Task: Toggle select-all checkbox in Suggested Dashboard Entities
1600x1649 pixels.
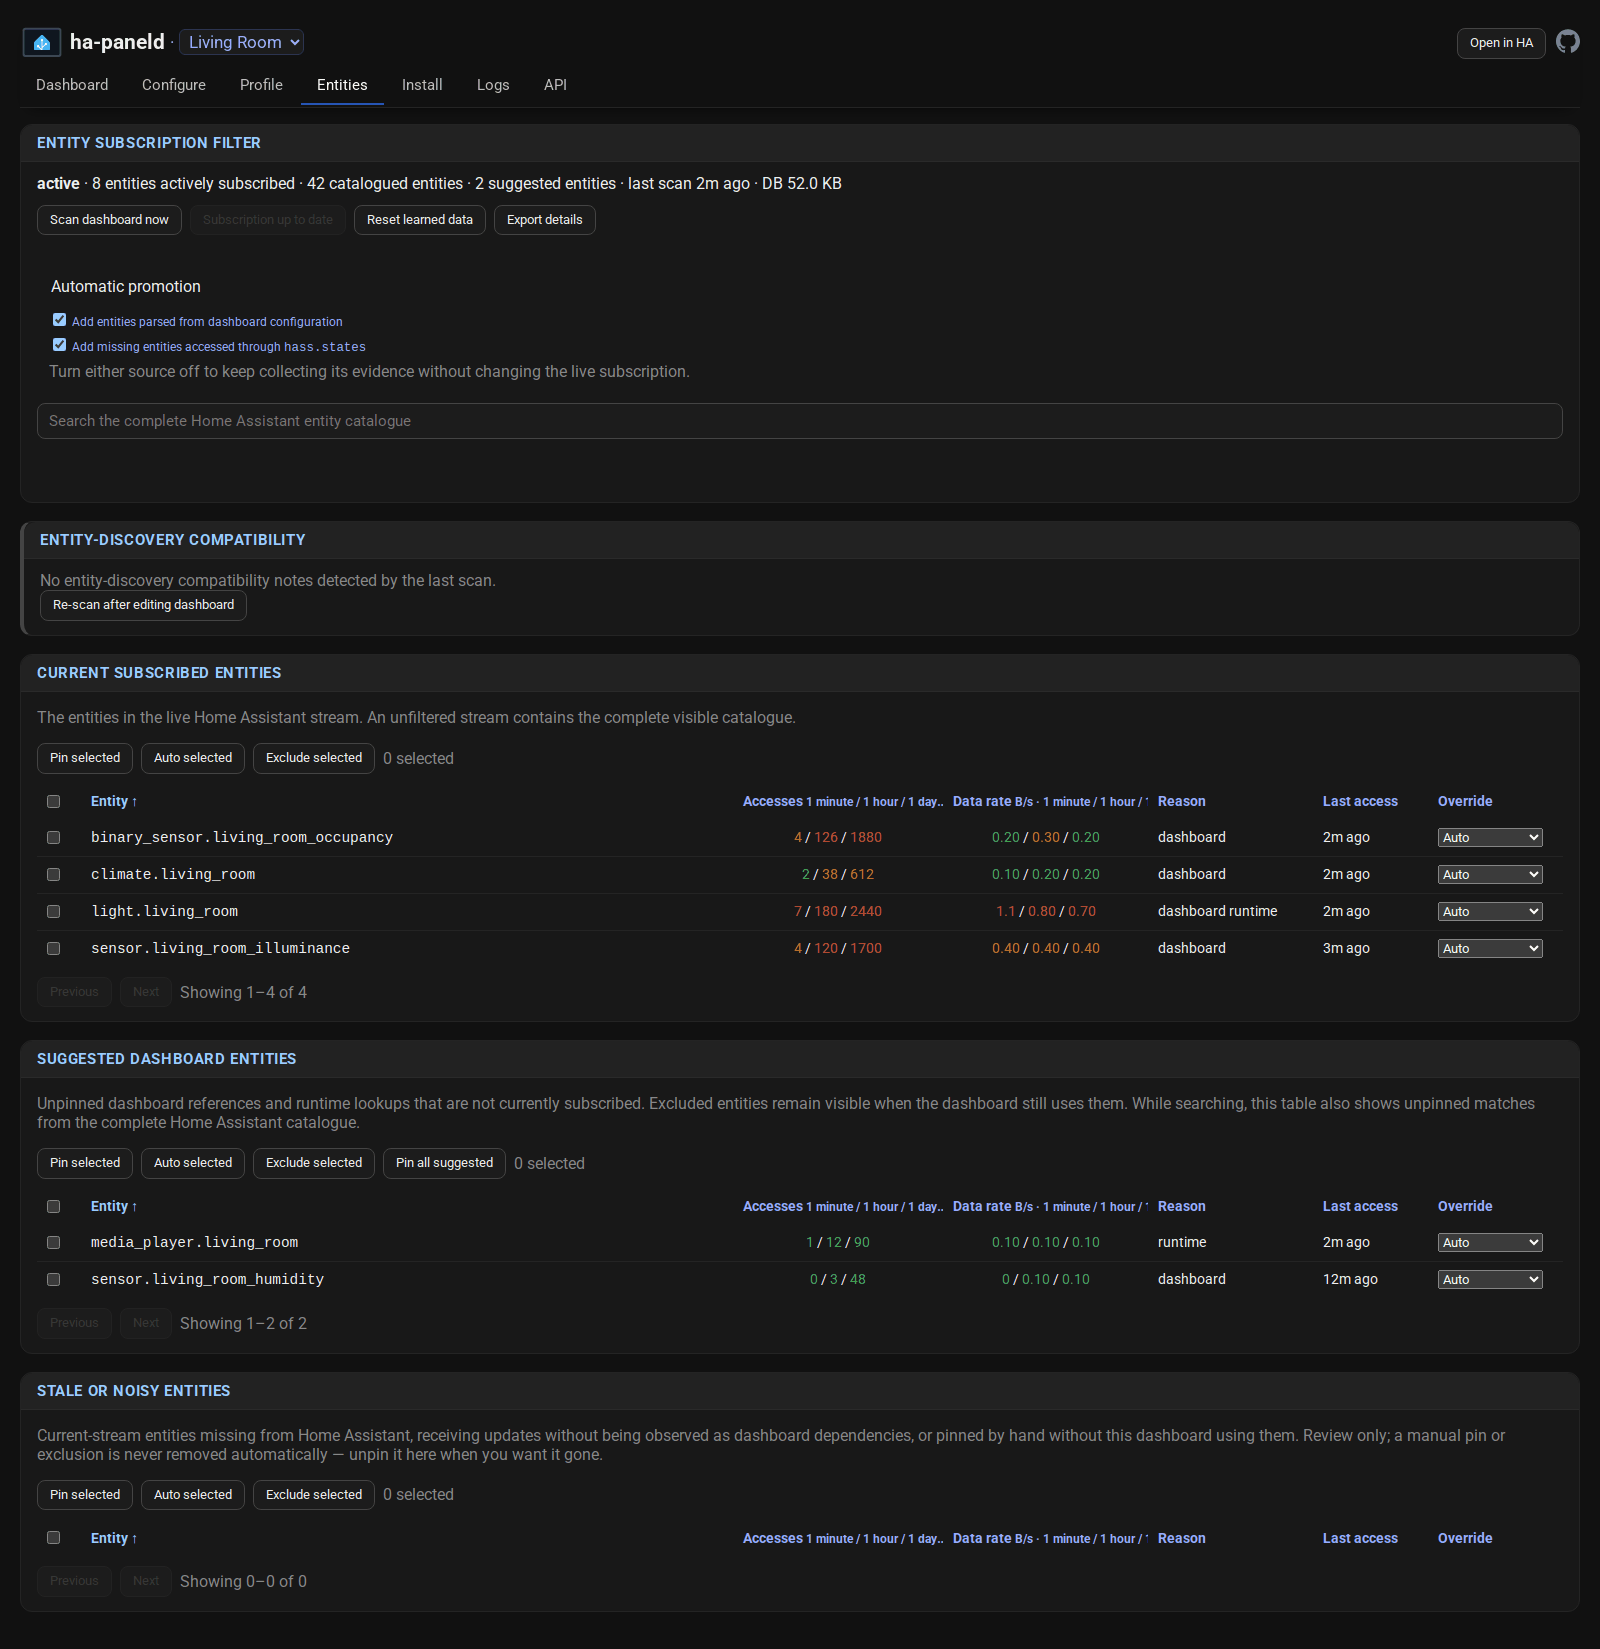Action: (x=54, y=1206)
